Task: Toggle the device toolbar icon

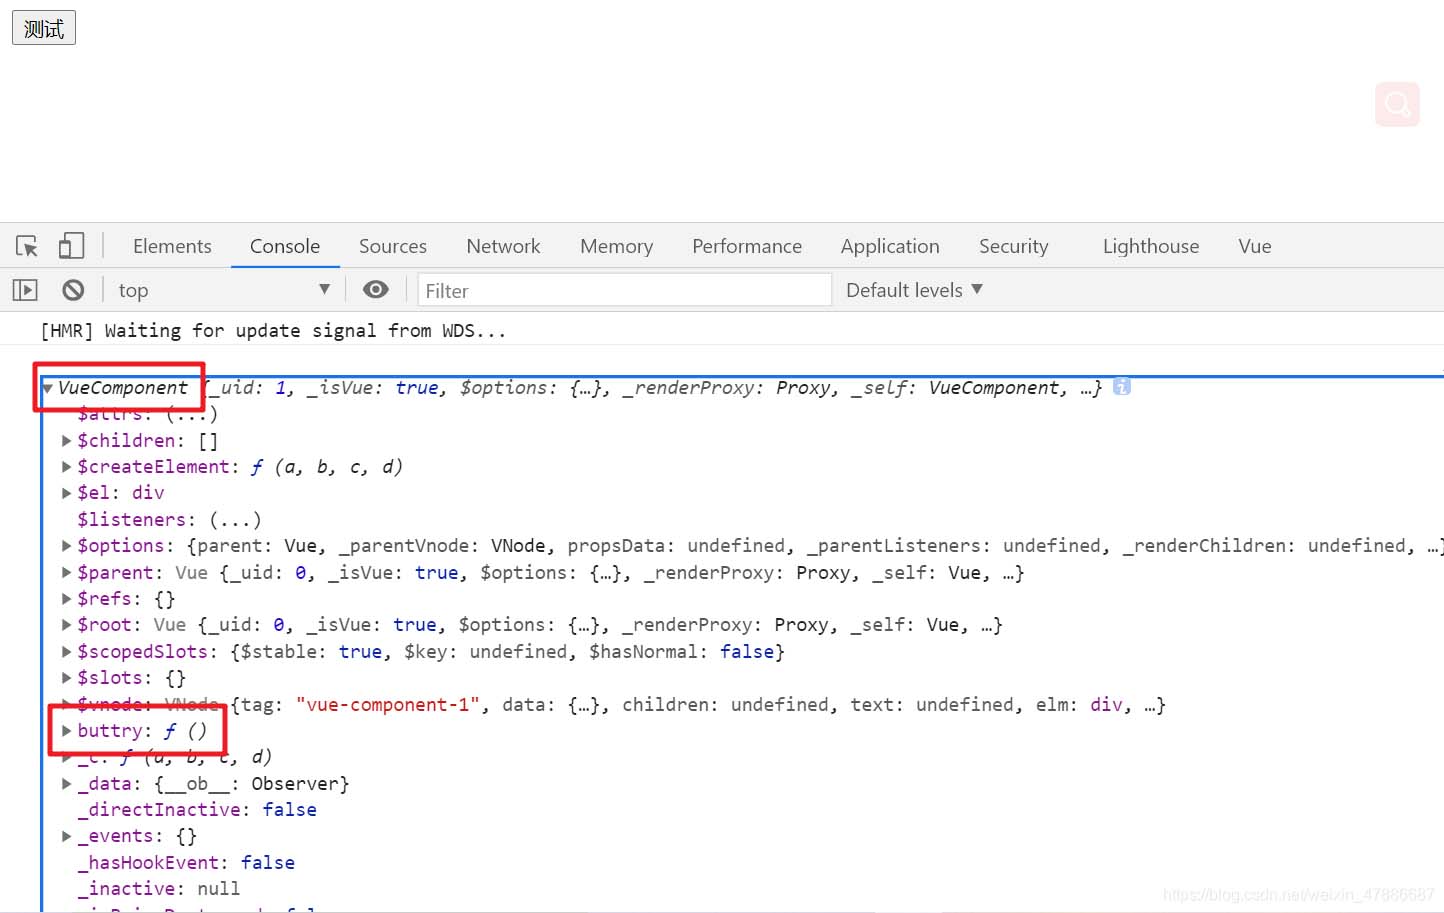Action: (x=71, y=246)
